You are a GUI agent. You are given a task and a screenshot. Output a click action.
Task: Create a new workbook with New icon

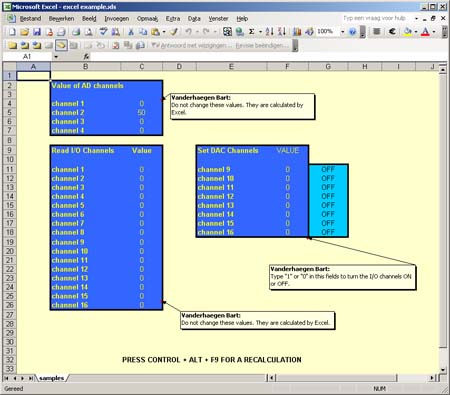point(12,32)
